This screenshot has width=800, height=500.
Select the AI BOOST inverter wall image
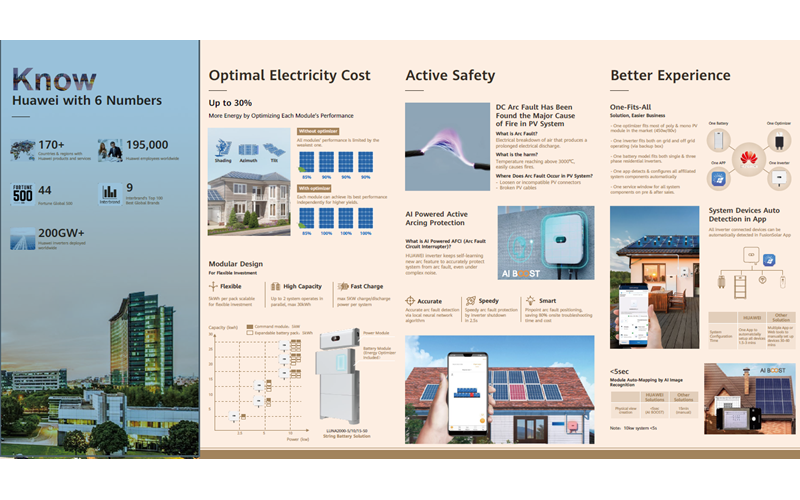tap(546, 243)
